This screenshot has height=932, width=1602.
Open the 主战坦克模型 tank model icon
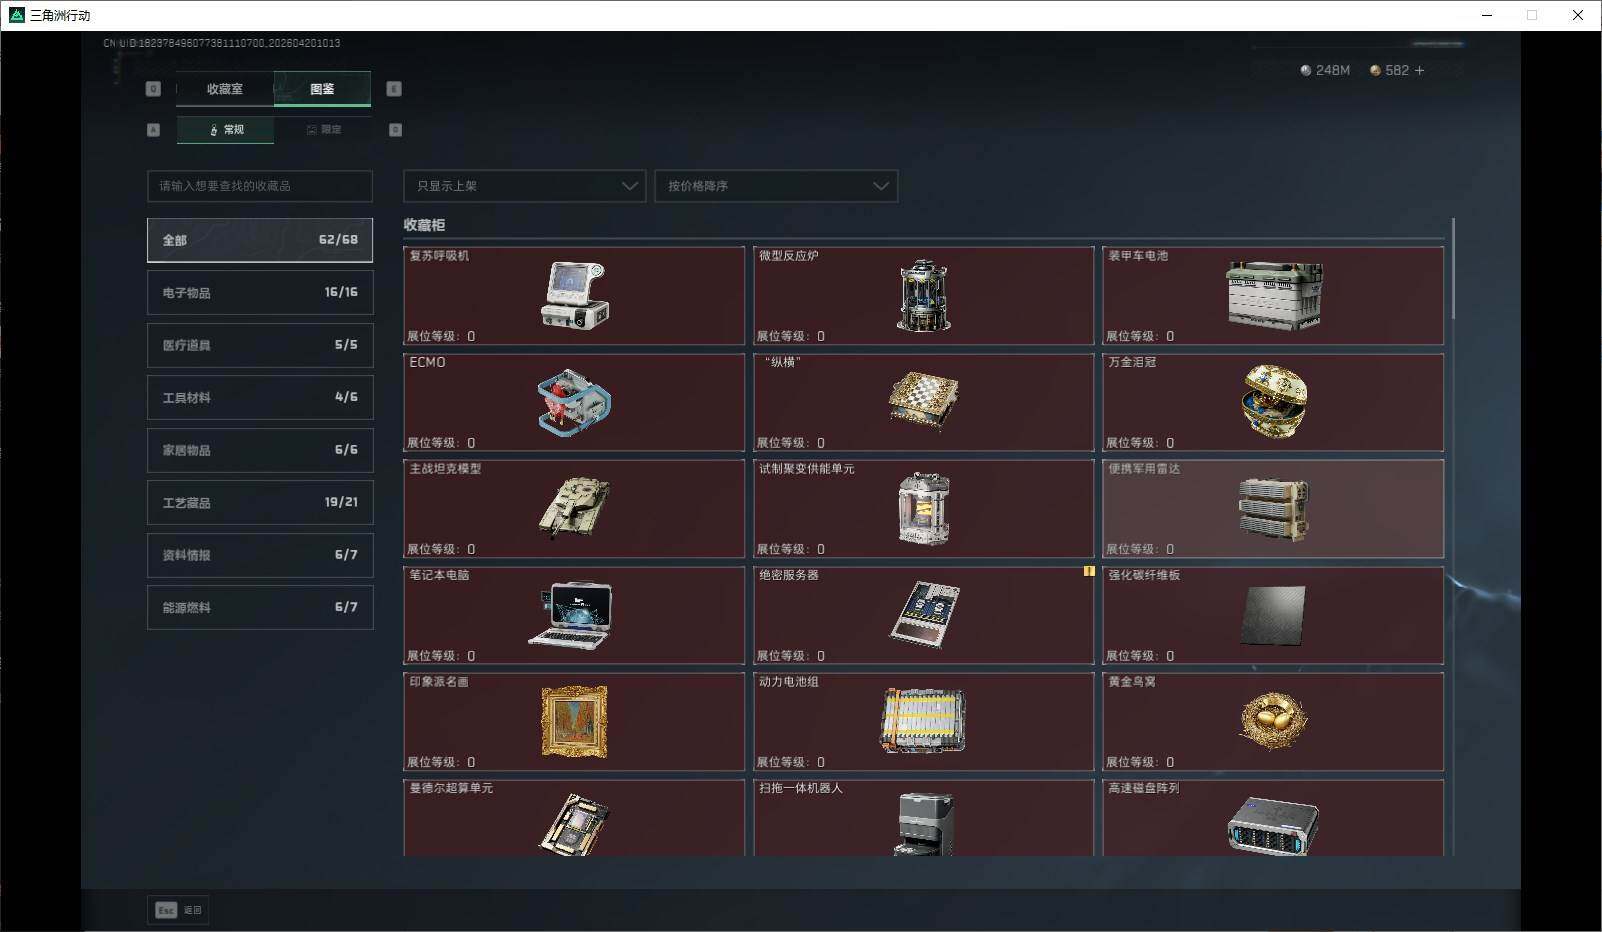pos(574,508)
